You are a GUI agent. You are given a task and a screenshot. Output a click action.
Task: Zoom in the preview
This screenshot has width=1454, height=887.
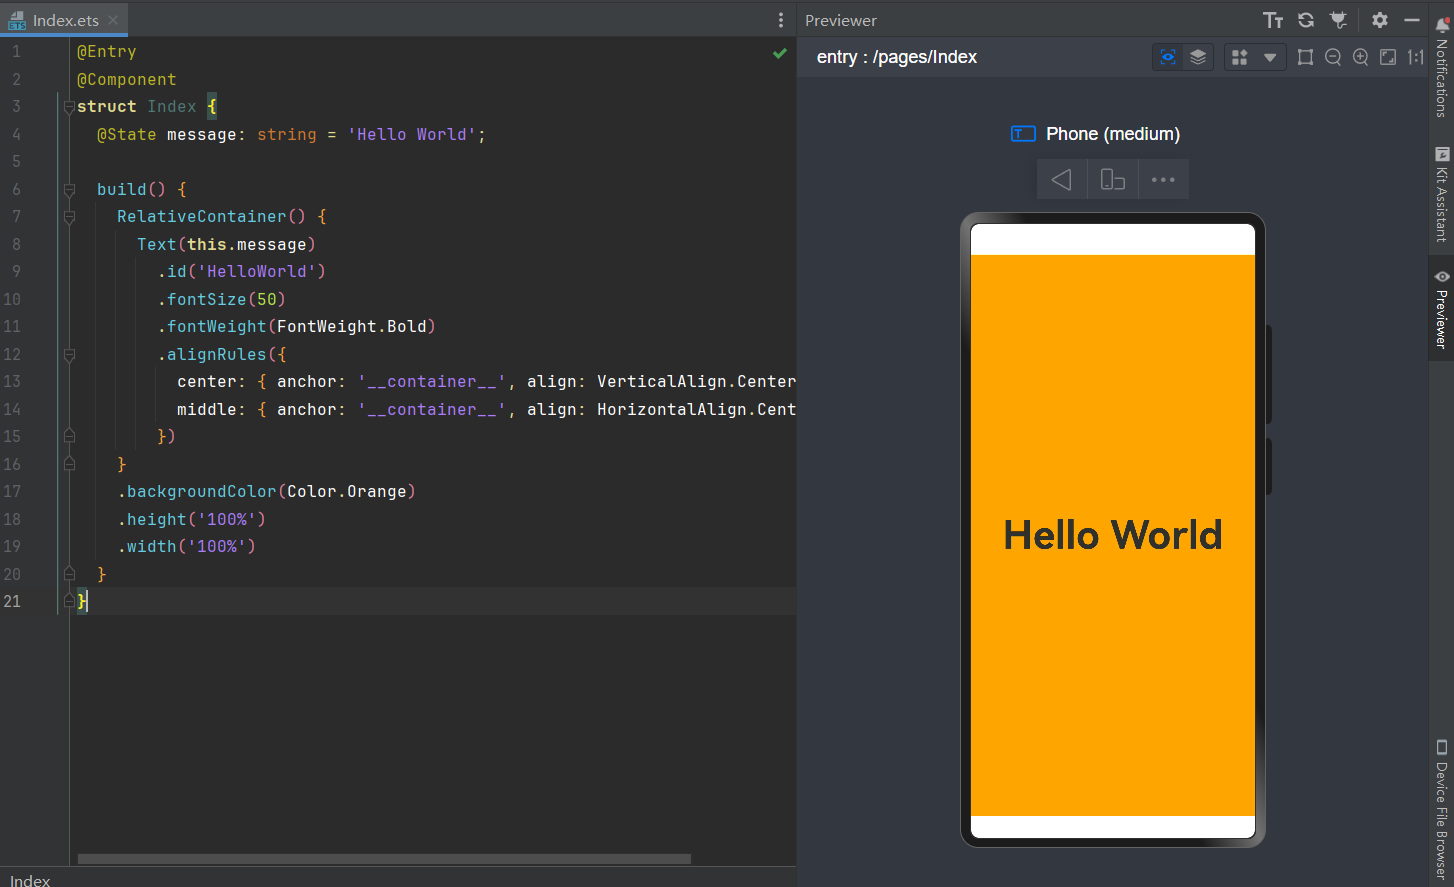coord(1361,57)
